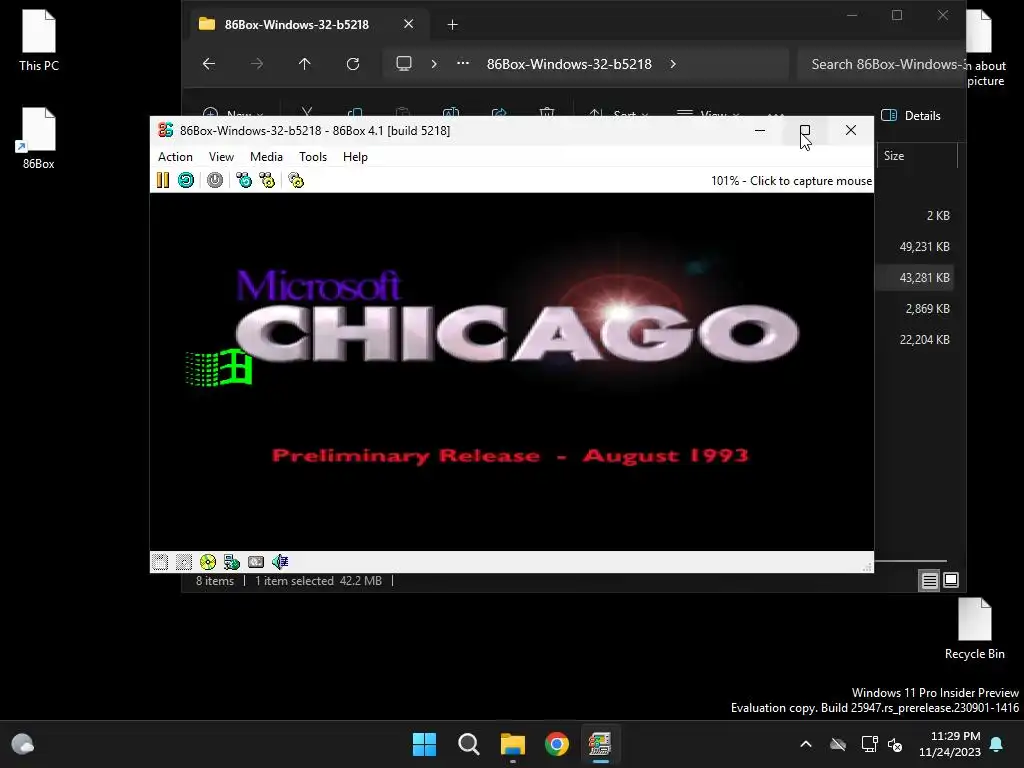Image resolution: width=1024 pixels, height=768 pixels.
Task: Launch Google Chrome from the taskbar
Action: (x=556, y=744)
